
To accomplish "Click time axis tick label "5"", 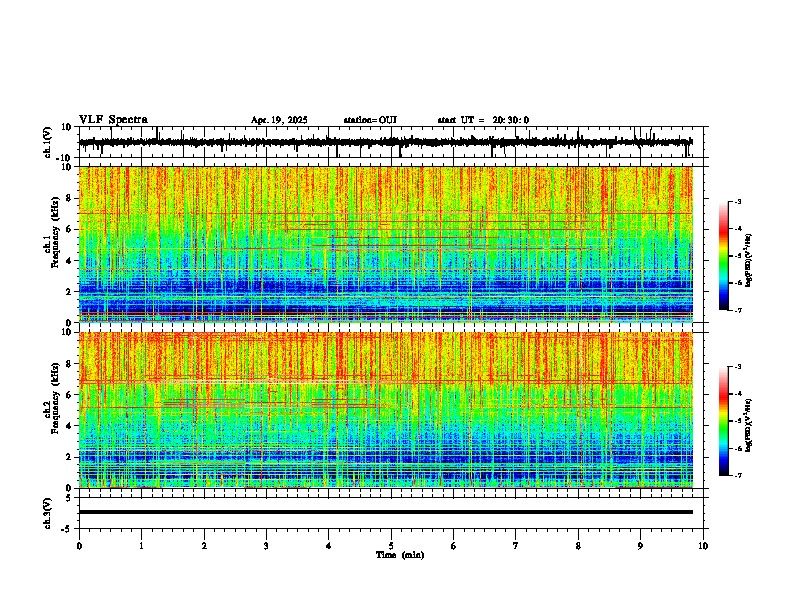I will tap(391, 546).
